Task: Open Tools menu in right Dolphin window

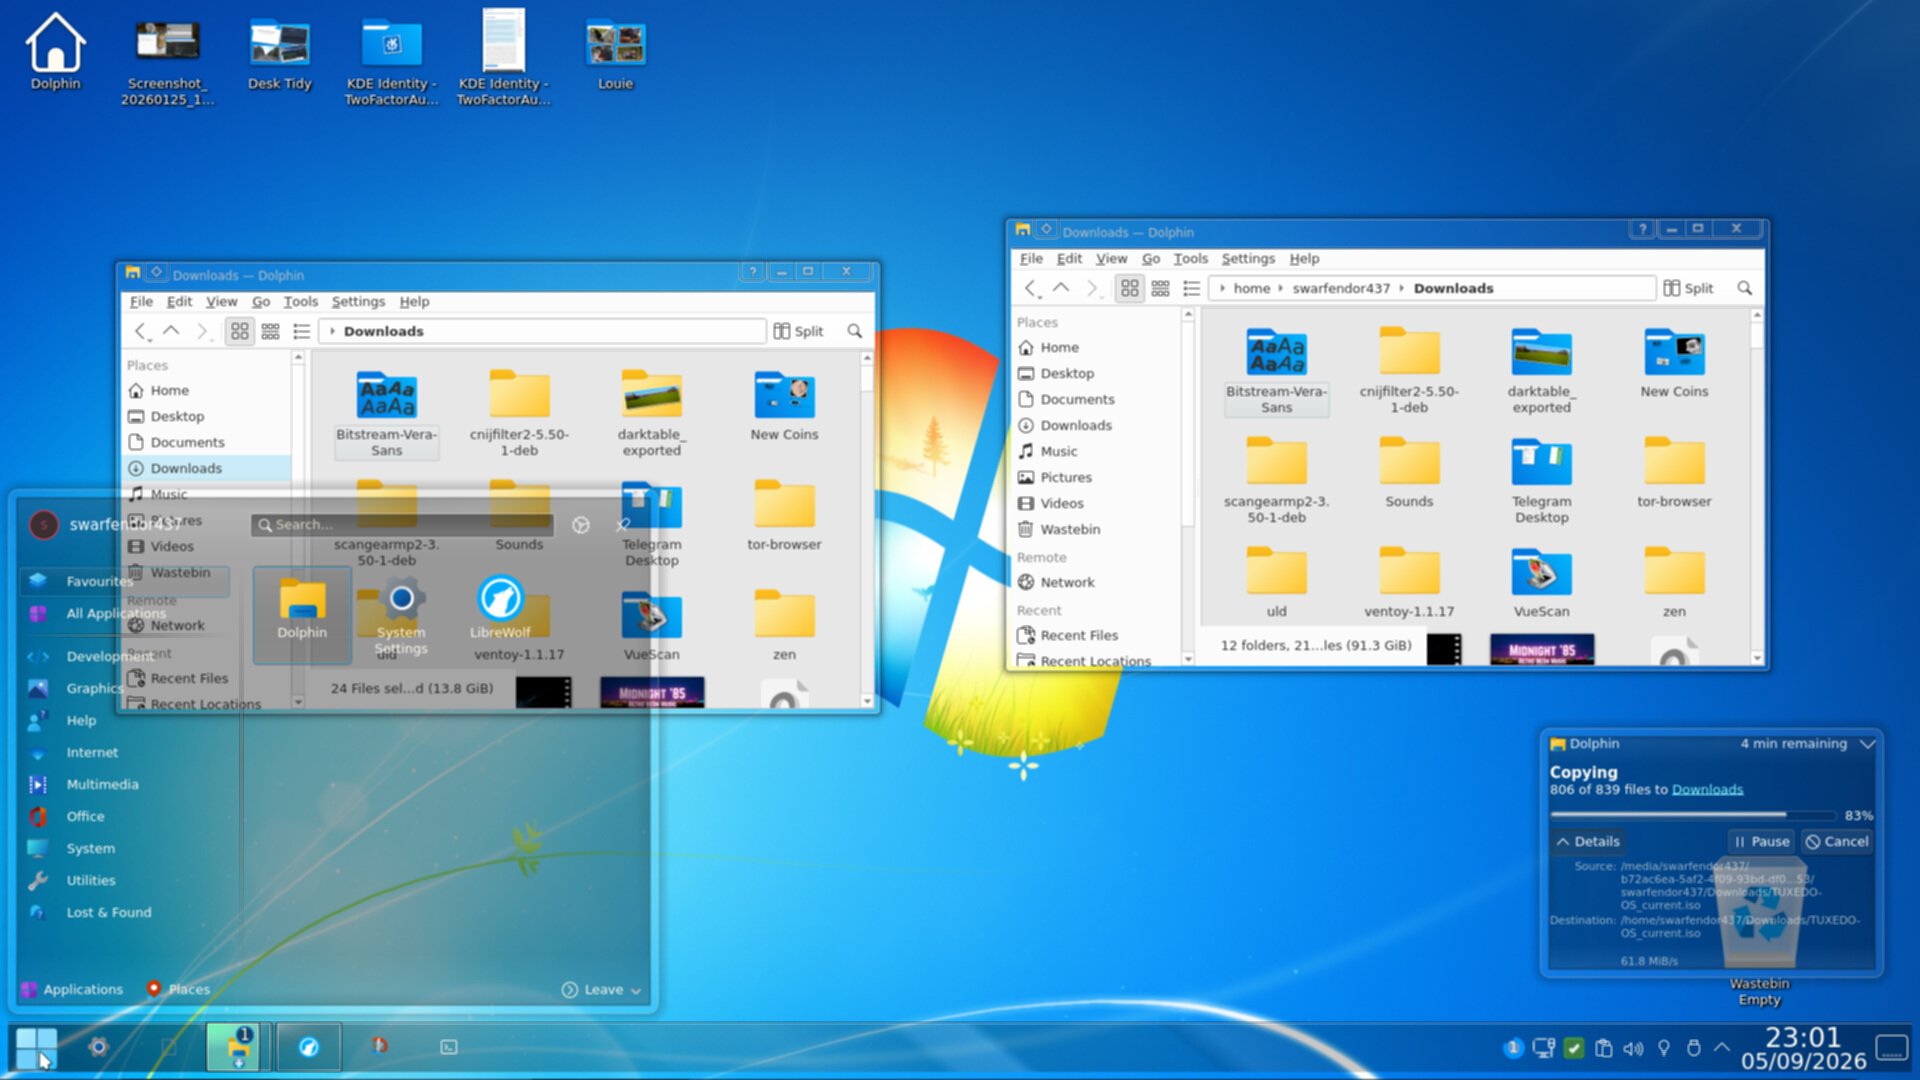Action: pyautogui.click(x=1190, y=258)
